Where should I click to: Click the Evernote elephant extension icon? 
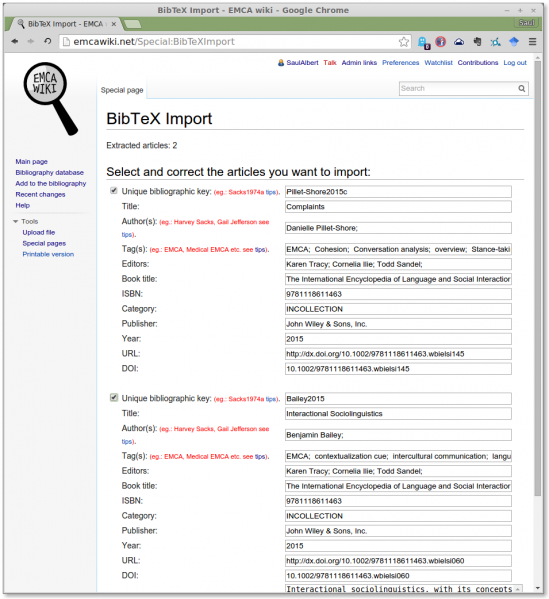point(478,42)
